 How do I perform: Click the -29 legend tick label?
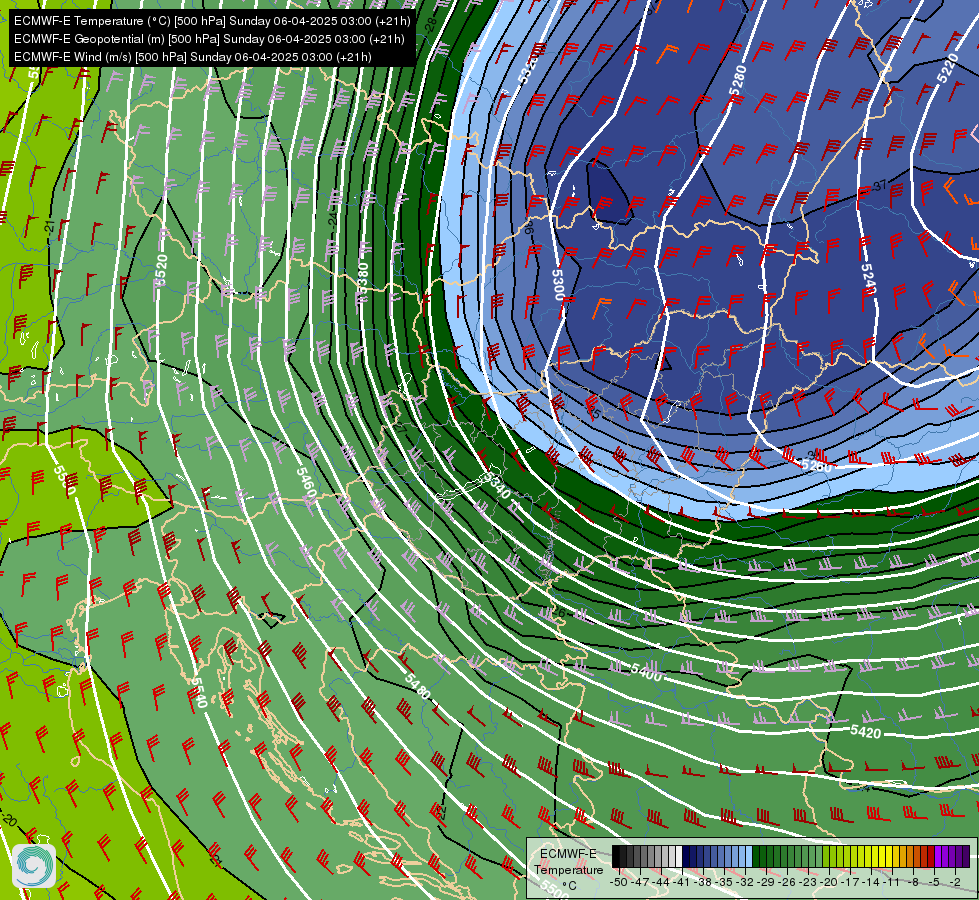[x=766, y=883]
